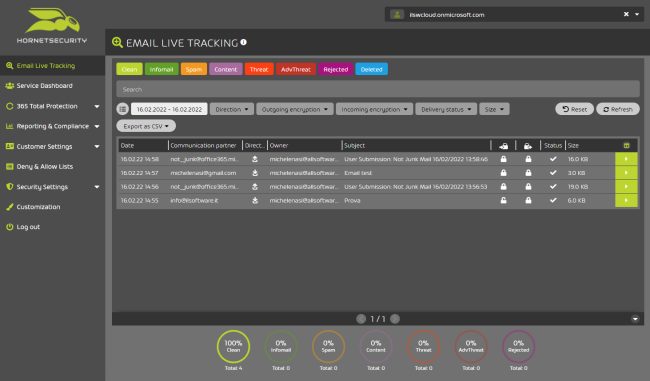The image size is (650, 381).
Task: Click the 0% AdvThreat statistics circle
Action: [x=471, y=347]
